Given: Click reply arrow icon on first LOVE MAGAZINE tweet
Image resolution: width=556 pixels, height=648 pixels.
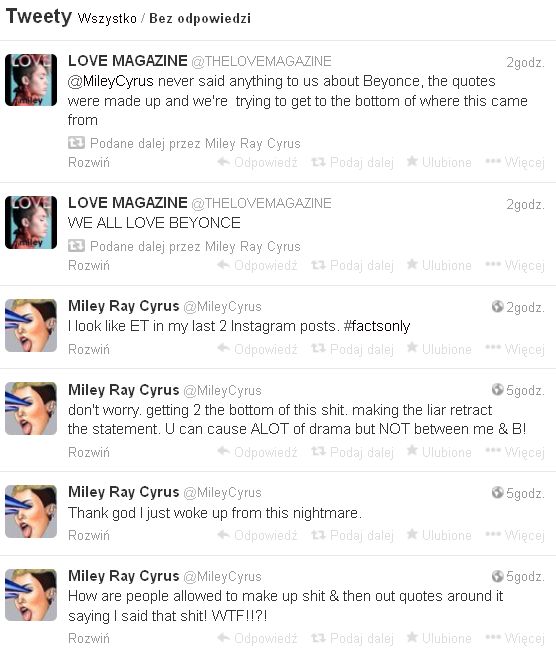Looking at the screenshot, I should (x=224, y=162).
